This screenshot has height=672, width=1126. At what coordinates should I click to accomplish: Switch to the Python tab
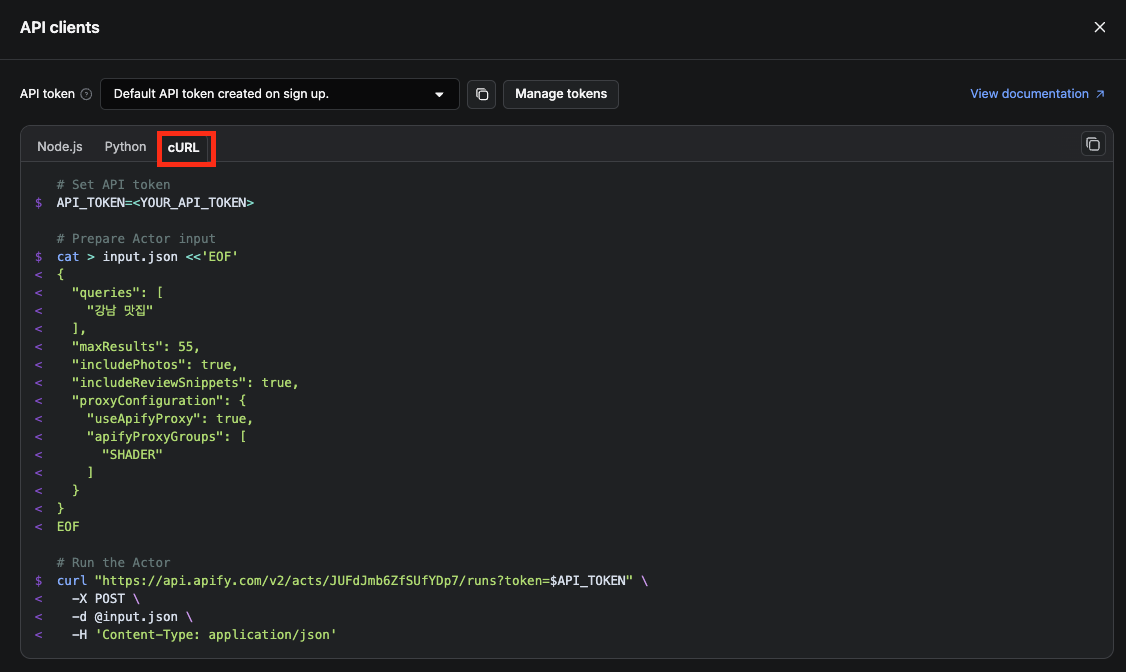(x=125, y=146)
